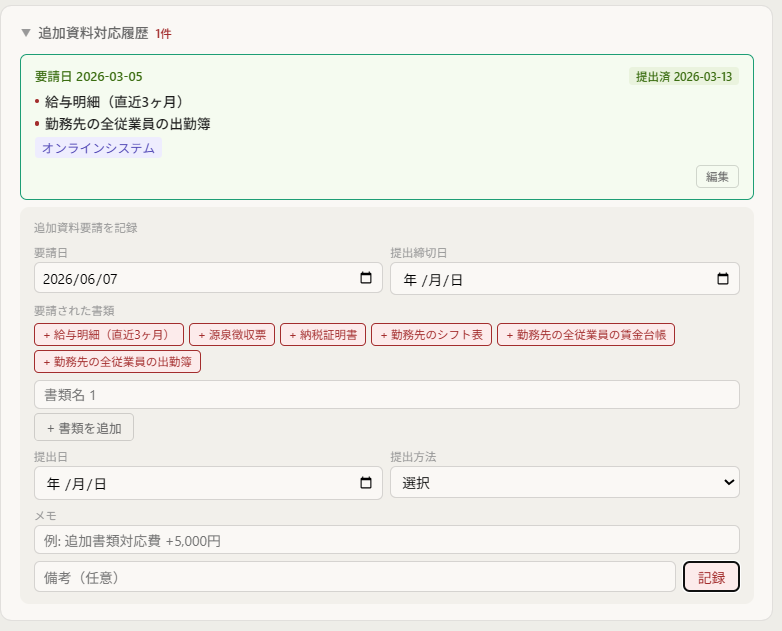Add chip 源泉徴収票

(232, 335)
